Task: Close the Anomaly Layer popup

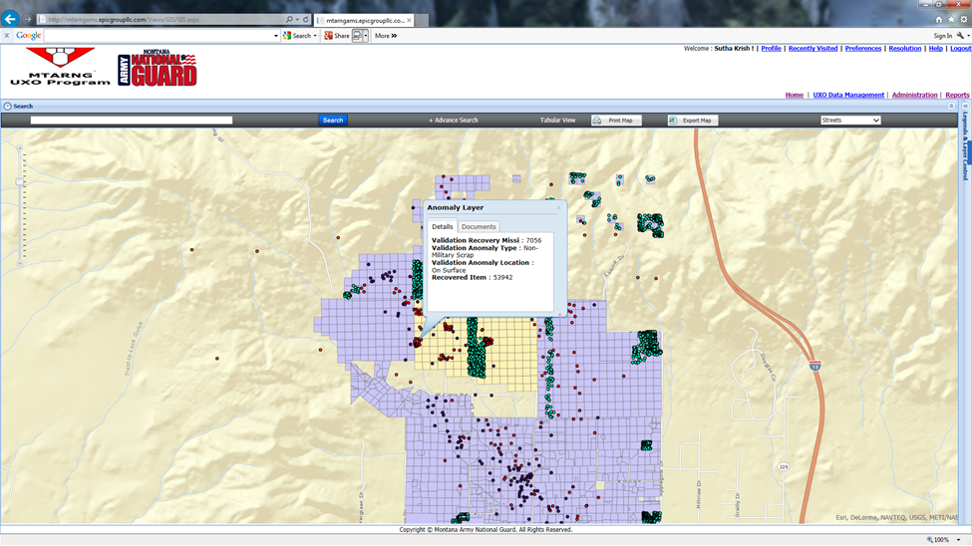Action: pos(558,208)
